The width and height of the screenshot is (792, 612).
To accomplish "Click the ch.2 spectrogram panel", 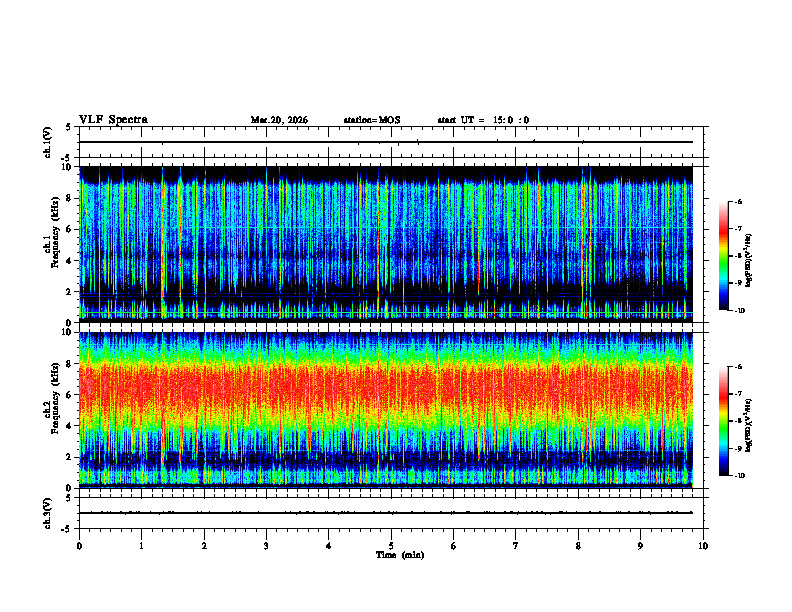I will coord(386,410).
